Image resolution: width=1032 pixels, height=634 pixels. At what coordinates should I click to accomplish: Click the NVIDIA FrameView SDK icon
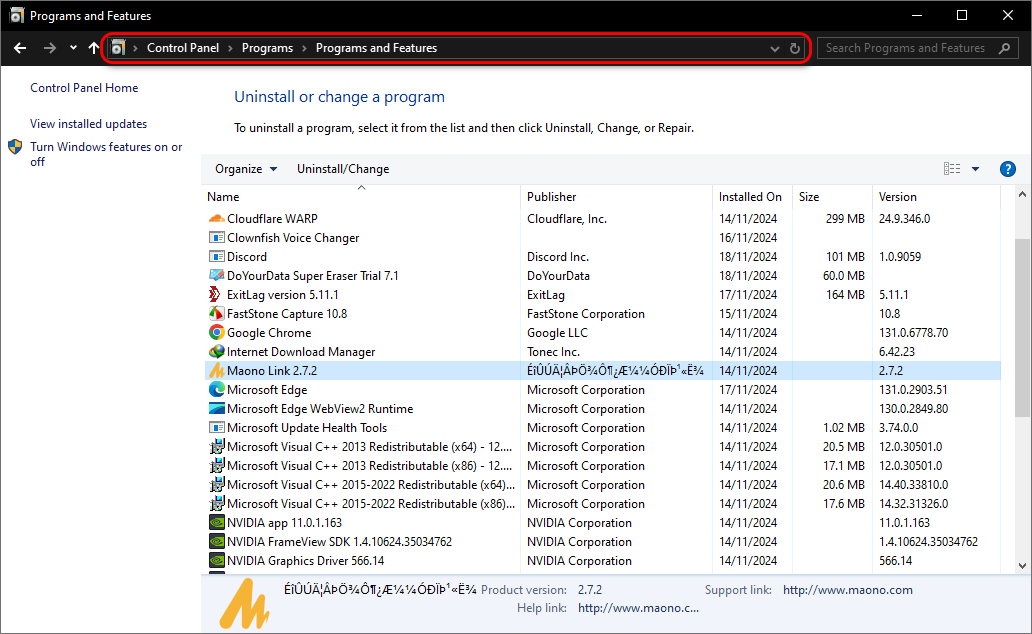click(x=217, y=542)
